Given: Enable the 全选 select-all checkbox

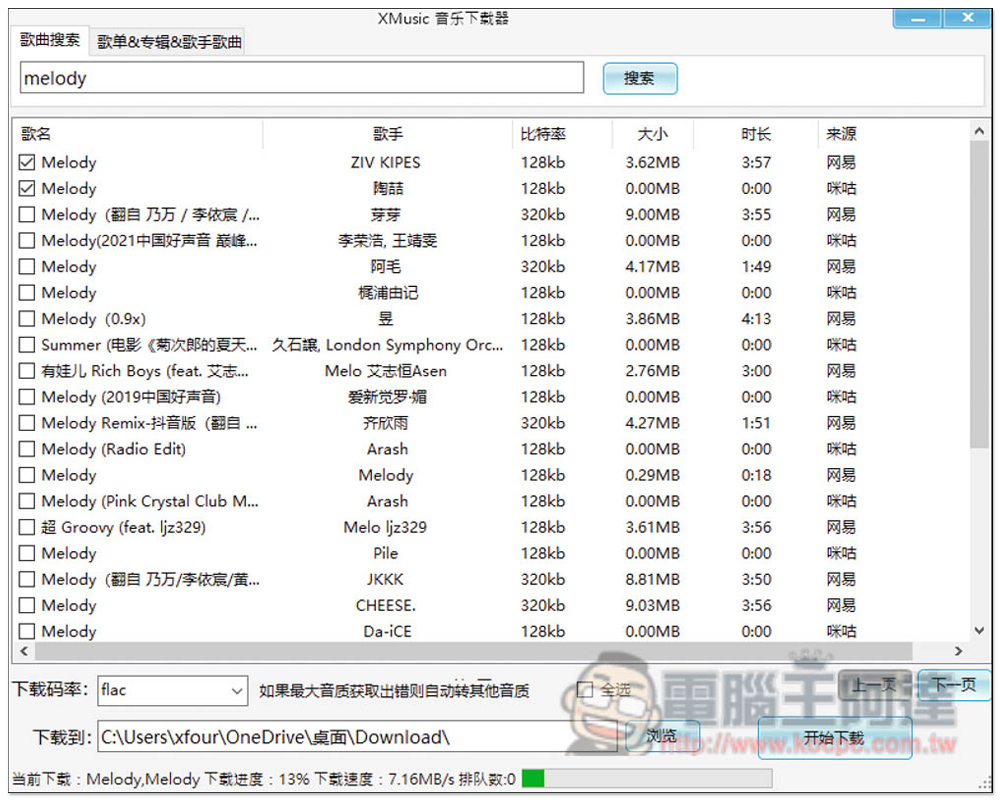Looking at the screenshot, I should click(x=586, y=690).
